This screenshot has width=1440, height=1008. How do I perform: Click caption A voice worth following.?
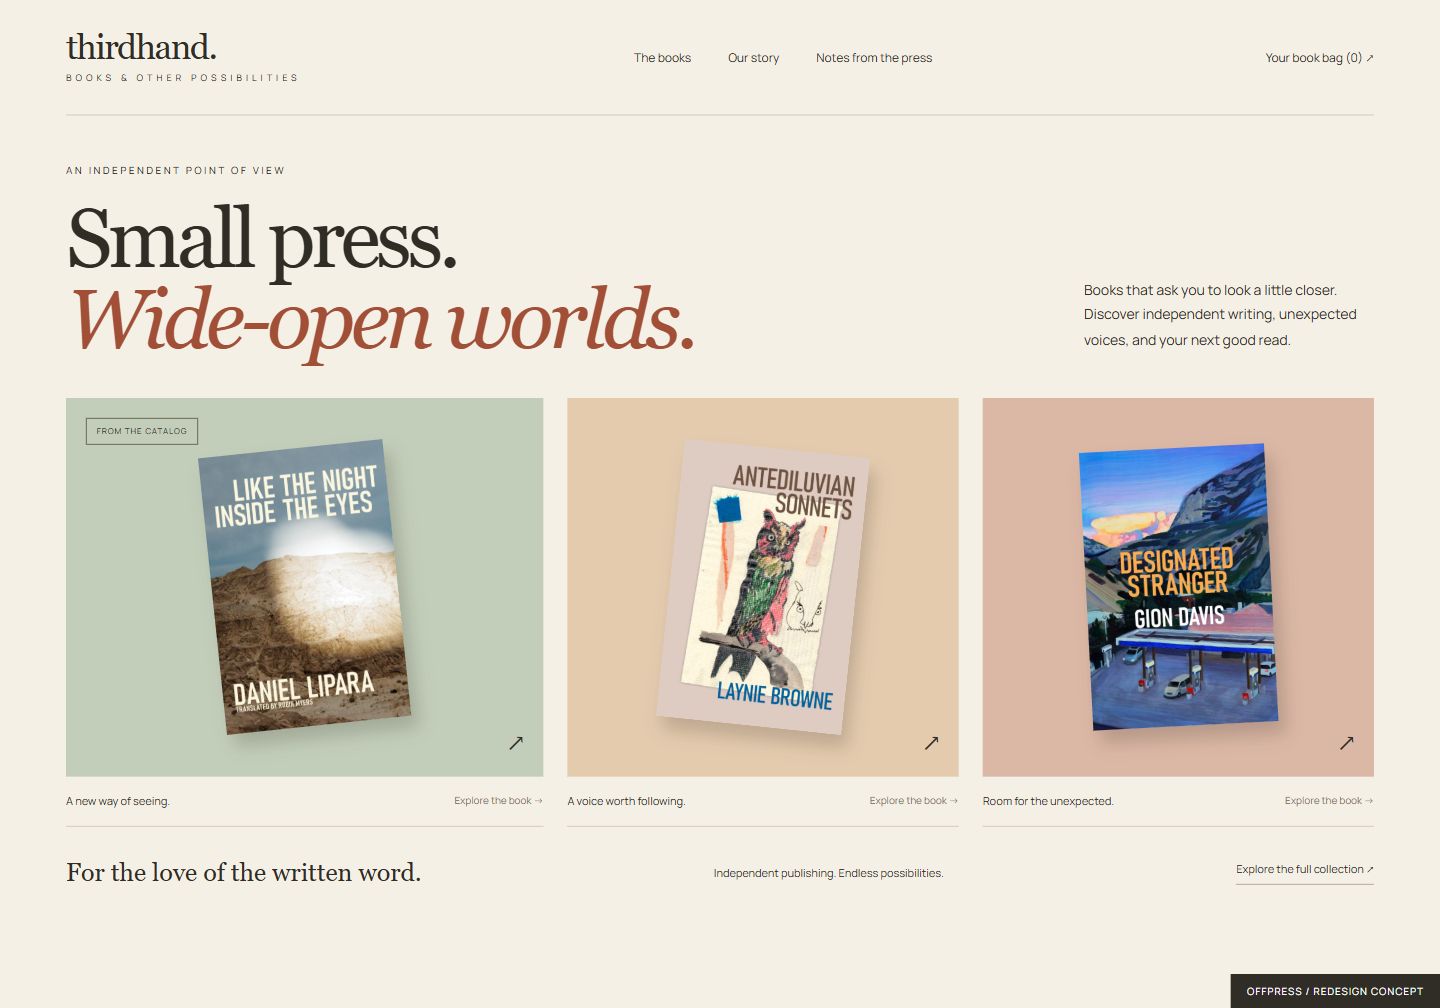(x=626, y=801)
